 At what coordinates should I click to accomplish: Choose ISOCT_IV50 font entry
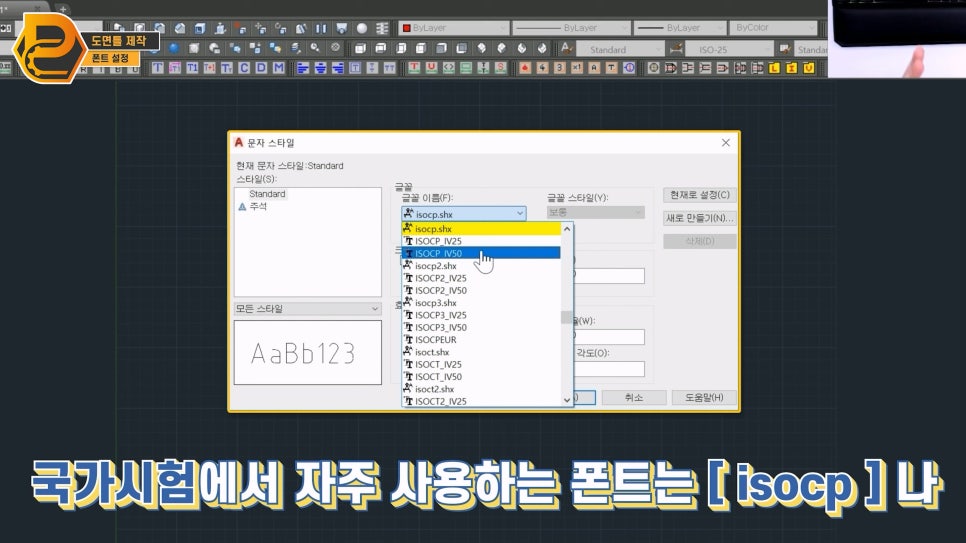481,377
